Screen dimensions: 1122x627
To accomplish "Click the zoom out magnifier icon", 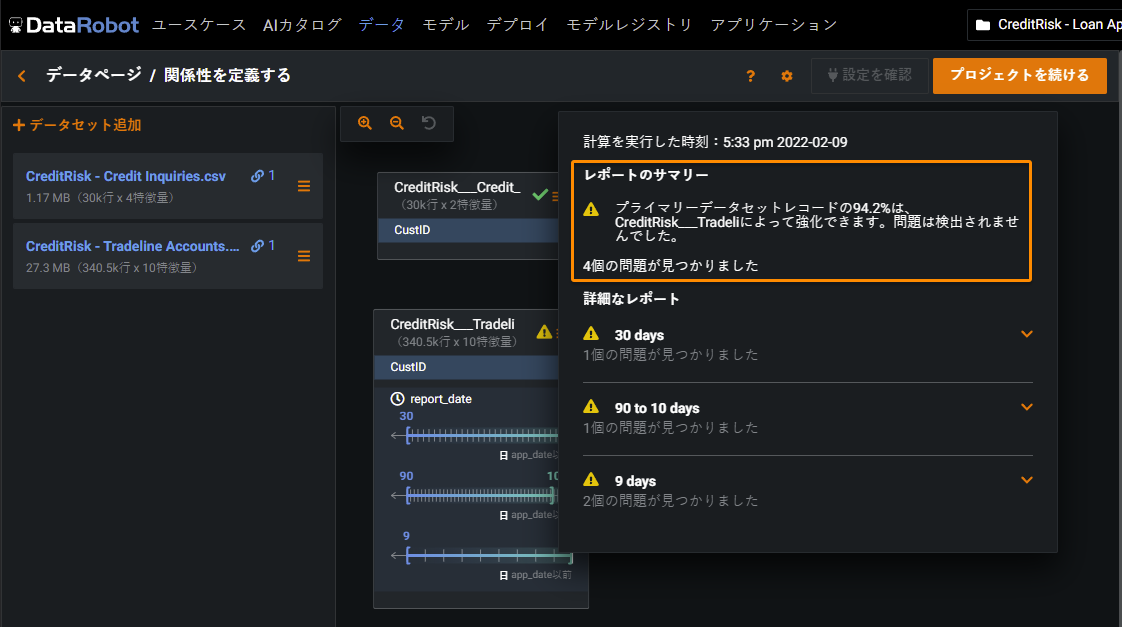I will tap(397, 123).
